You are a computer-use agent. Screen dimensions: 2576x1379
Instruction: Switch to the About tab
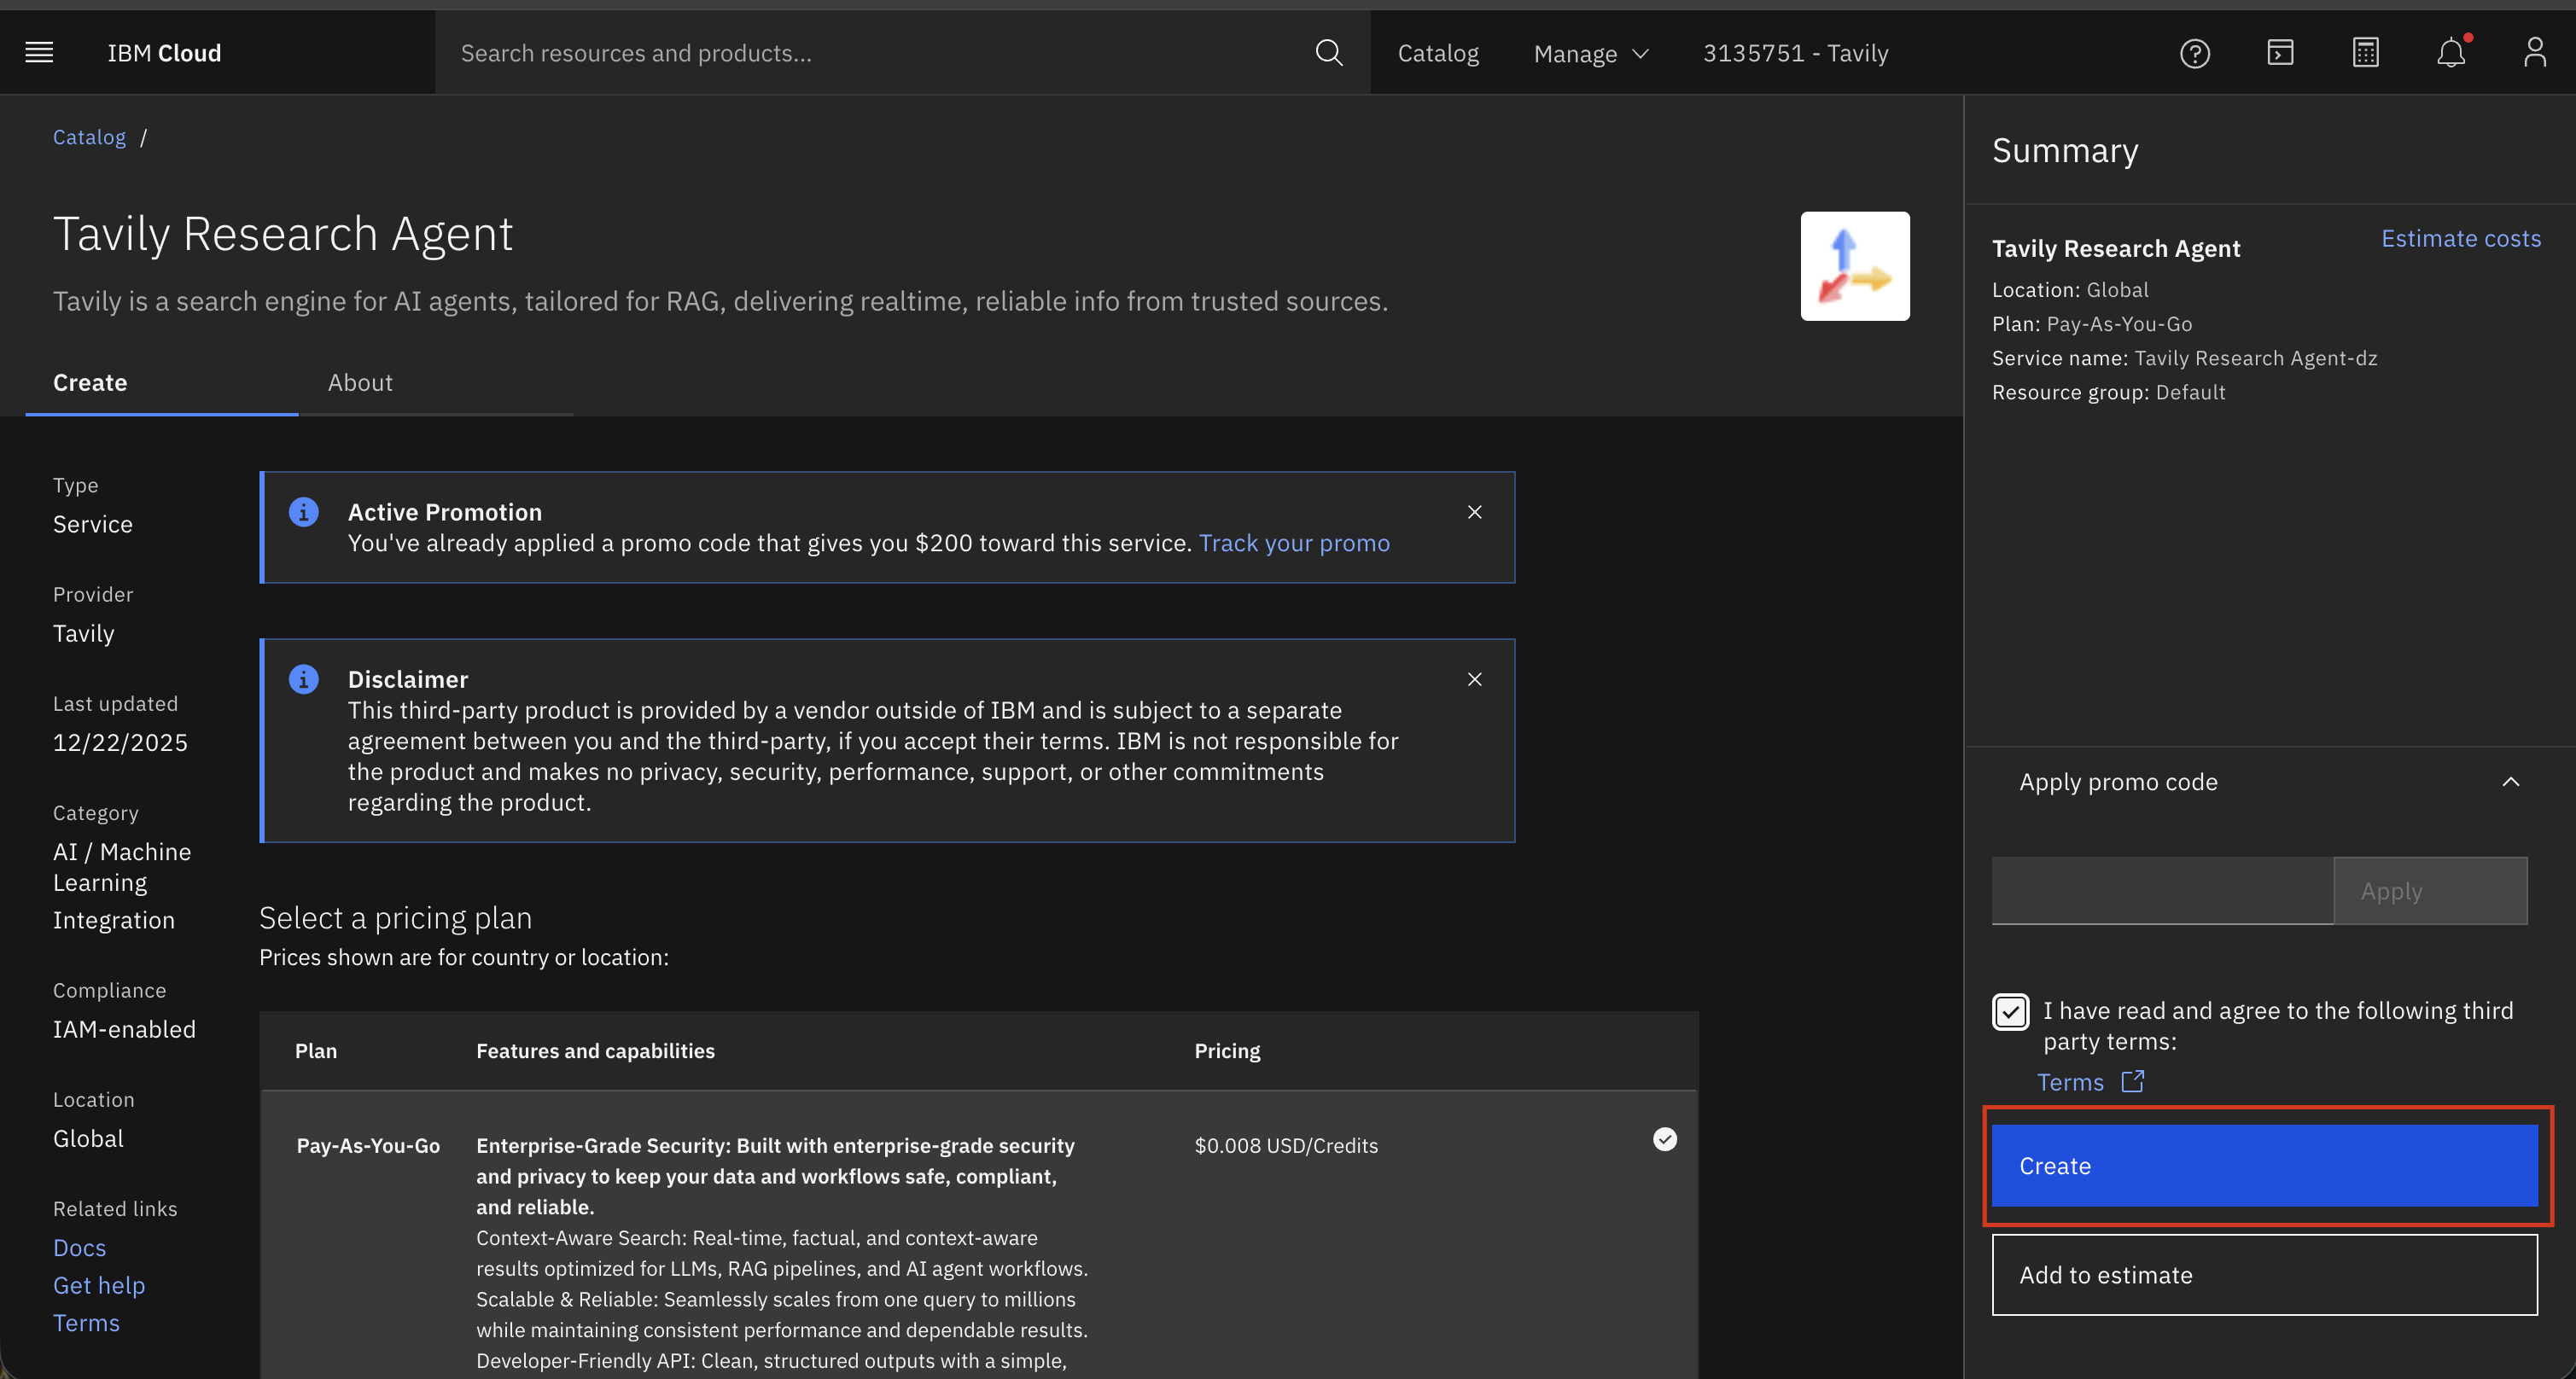[360, 383]
